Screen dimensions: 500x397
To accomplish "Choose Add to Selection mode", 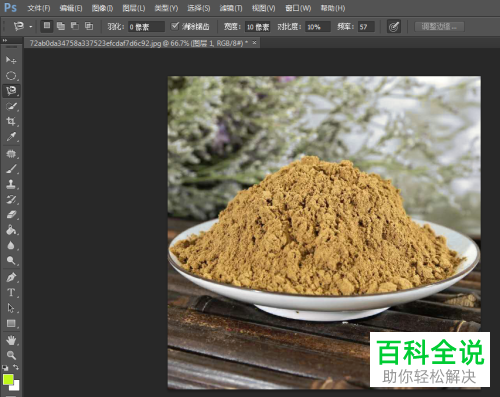I will pyautogui.click(x=61, y=26).
